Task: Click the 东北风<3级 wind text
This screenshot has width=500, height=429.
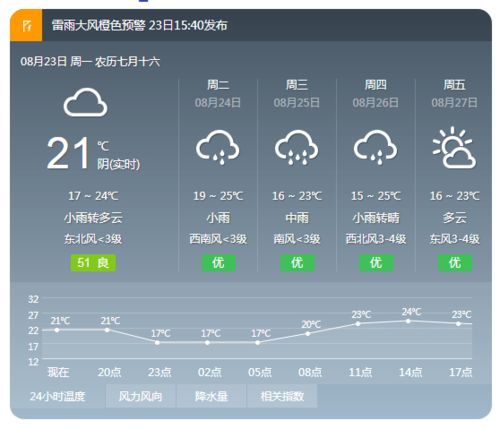Action: tap(93, 239)
